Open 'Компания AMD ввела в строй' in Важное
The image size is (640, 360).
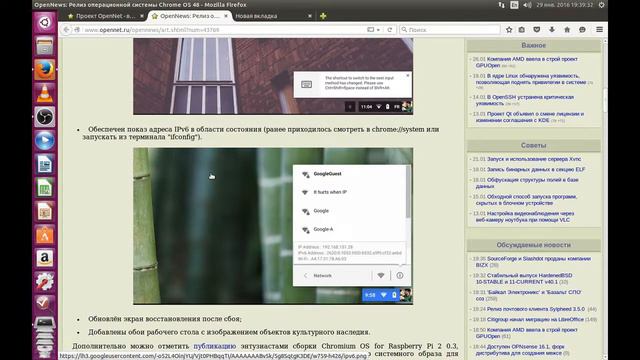pos(527,62)
